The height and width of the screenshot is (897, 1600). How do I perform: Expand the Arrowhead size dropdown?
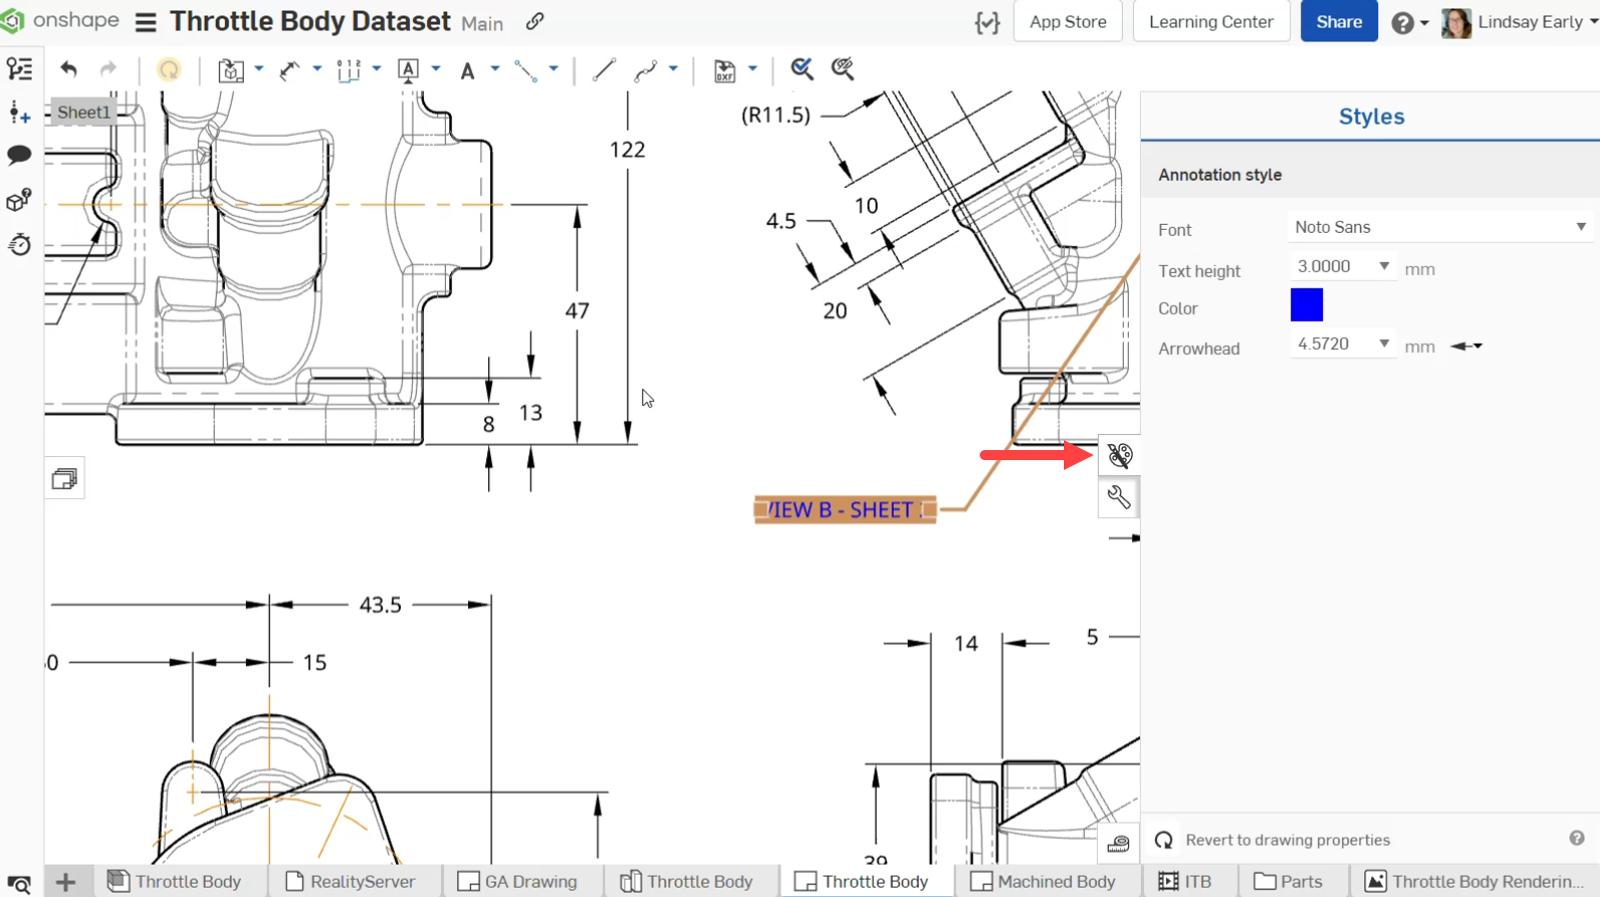(1384, 344)
